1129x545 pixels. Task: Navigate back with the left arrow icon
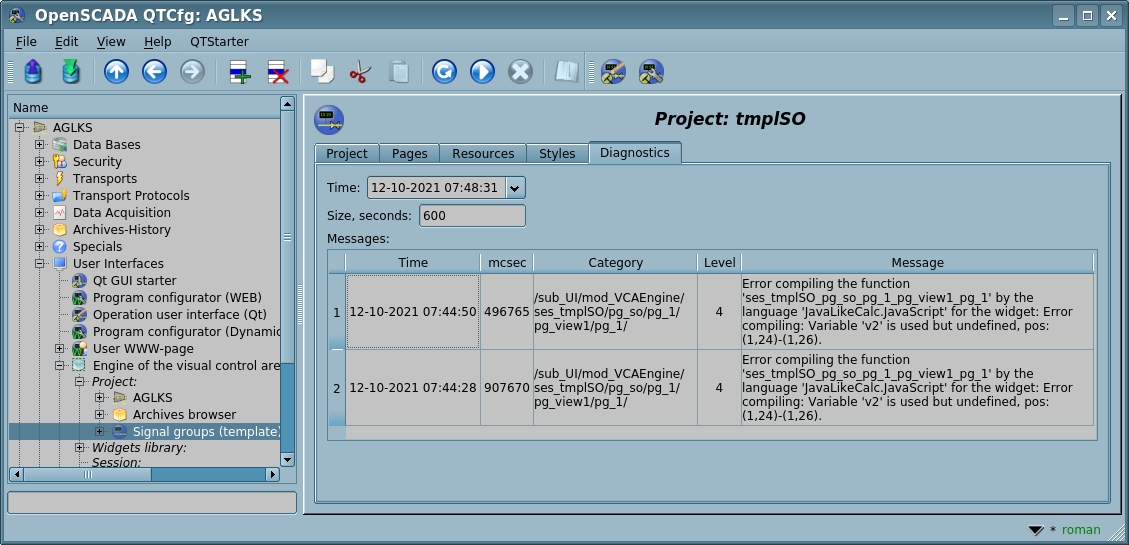[154, 72]
